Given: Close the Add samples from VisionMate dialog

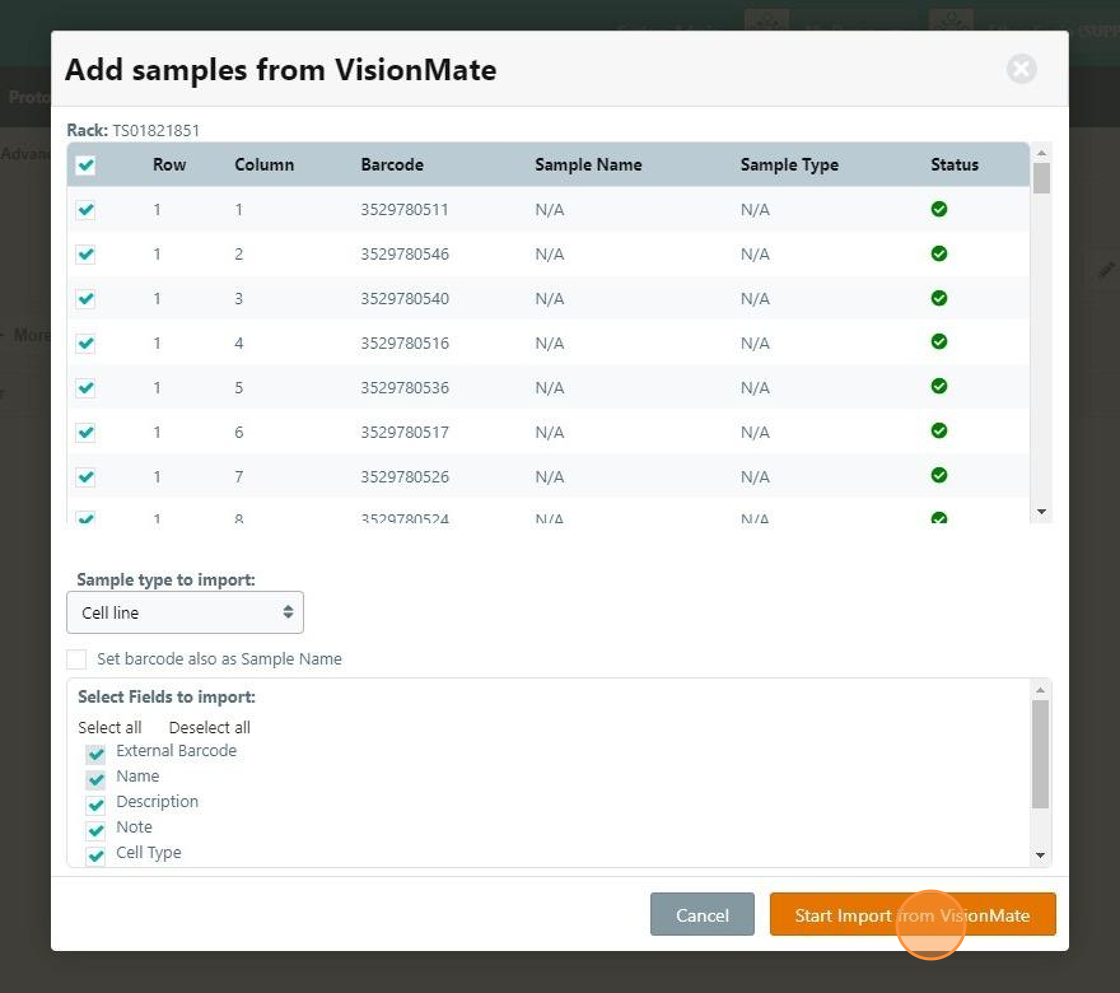Looking at the screenshot, I should pos(1021,69).
